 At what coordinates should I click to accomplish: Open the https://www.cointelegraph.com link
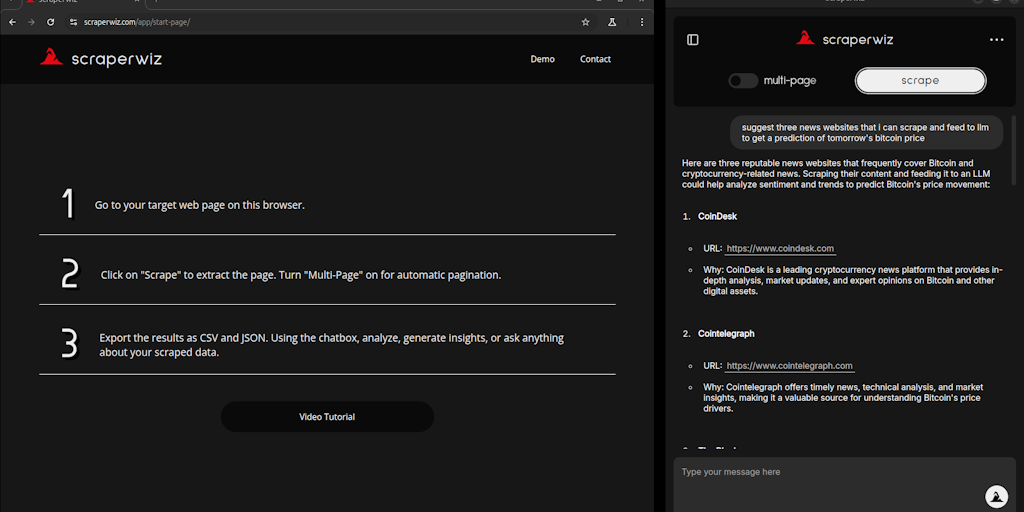pos(790,366)
